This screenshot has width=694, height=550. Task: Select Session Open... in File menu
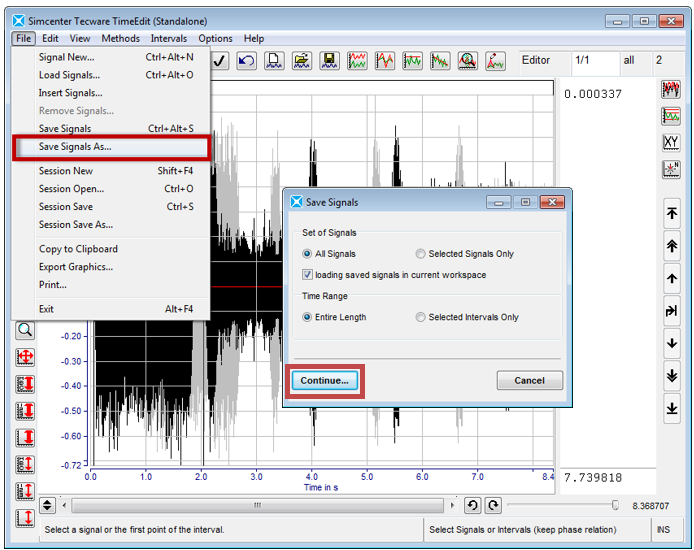(112, 189)
